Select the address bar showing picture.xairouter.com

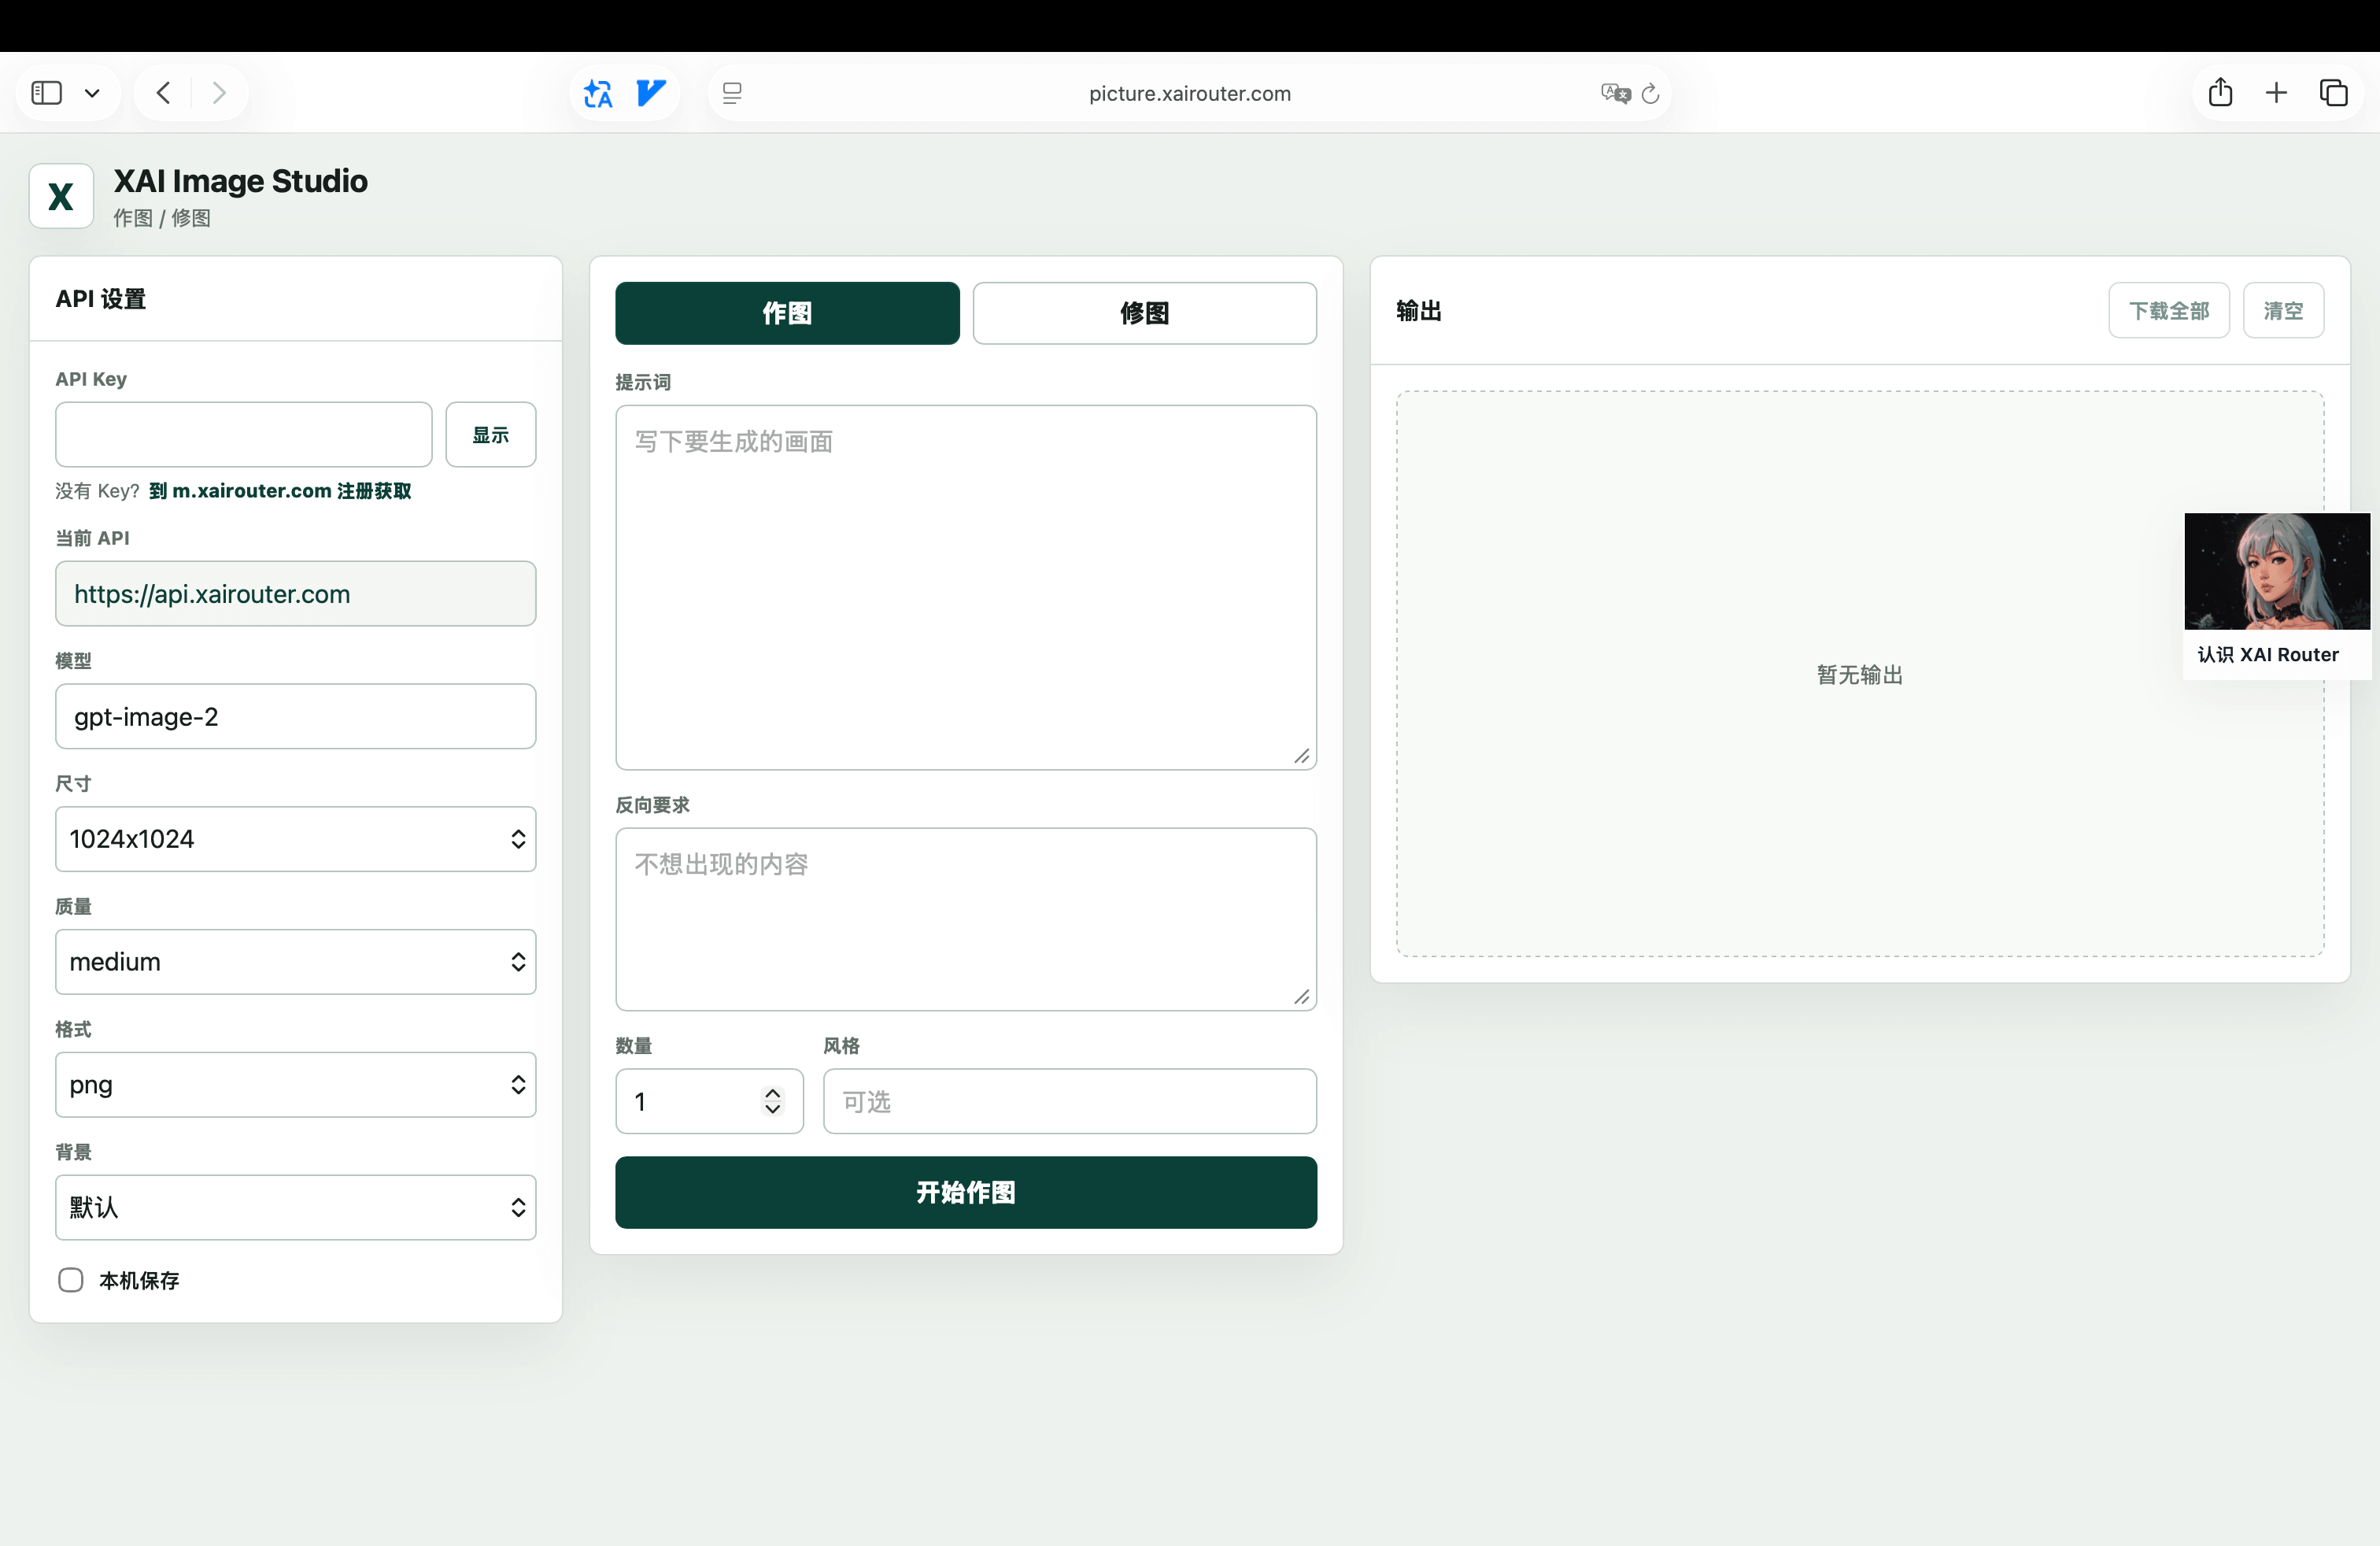click(x=1189, y=93)
